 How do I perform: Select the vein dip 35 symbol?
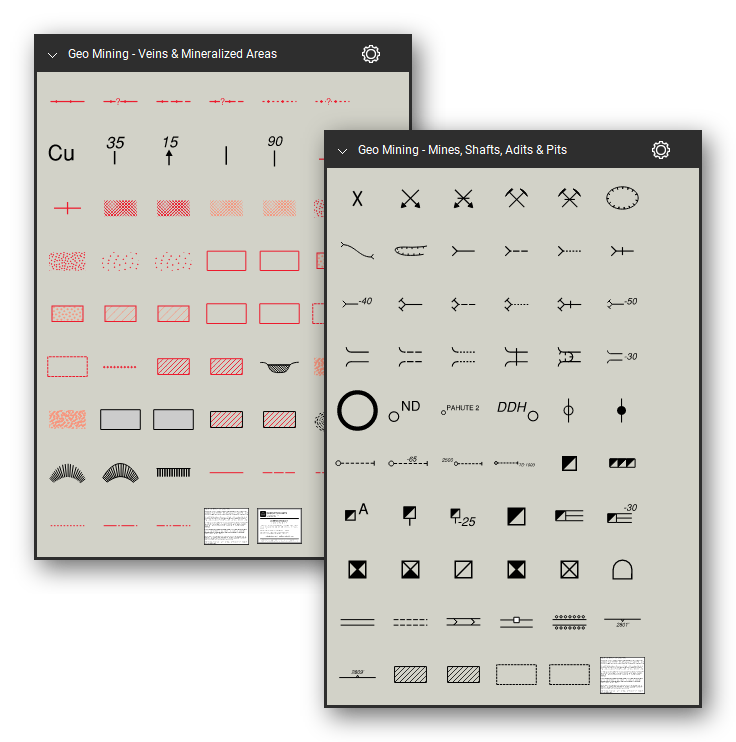coord(115,150)
